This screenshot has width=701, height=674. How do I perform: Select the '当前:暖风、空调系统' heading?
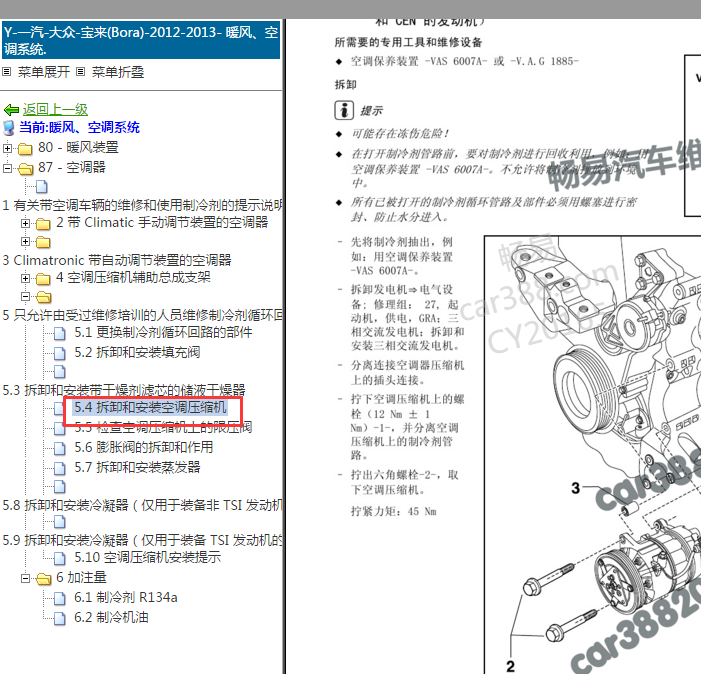(80, 127)
